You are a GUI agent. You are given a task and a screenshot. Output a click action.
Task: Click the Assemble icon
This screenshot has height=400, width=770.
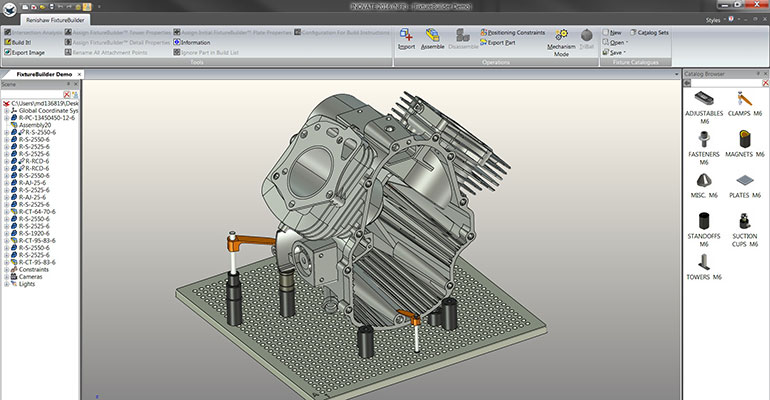click(432, 35)
